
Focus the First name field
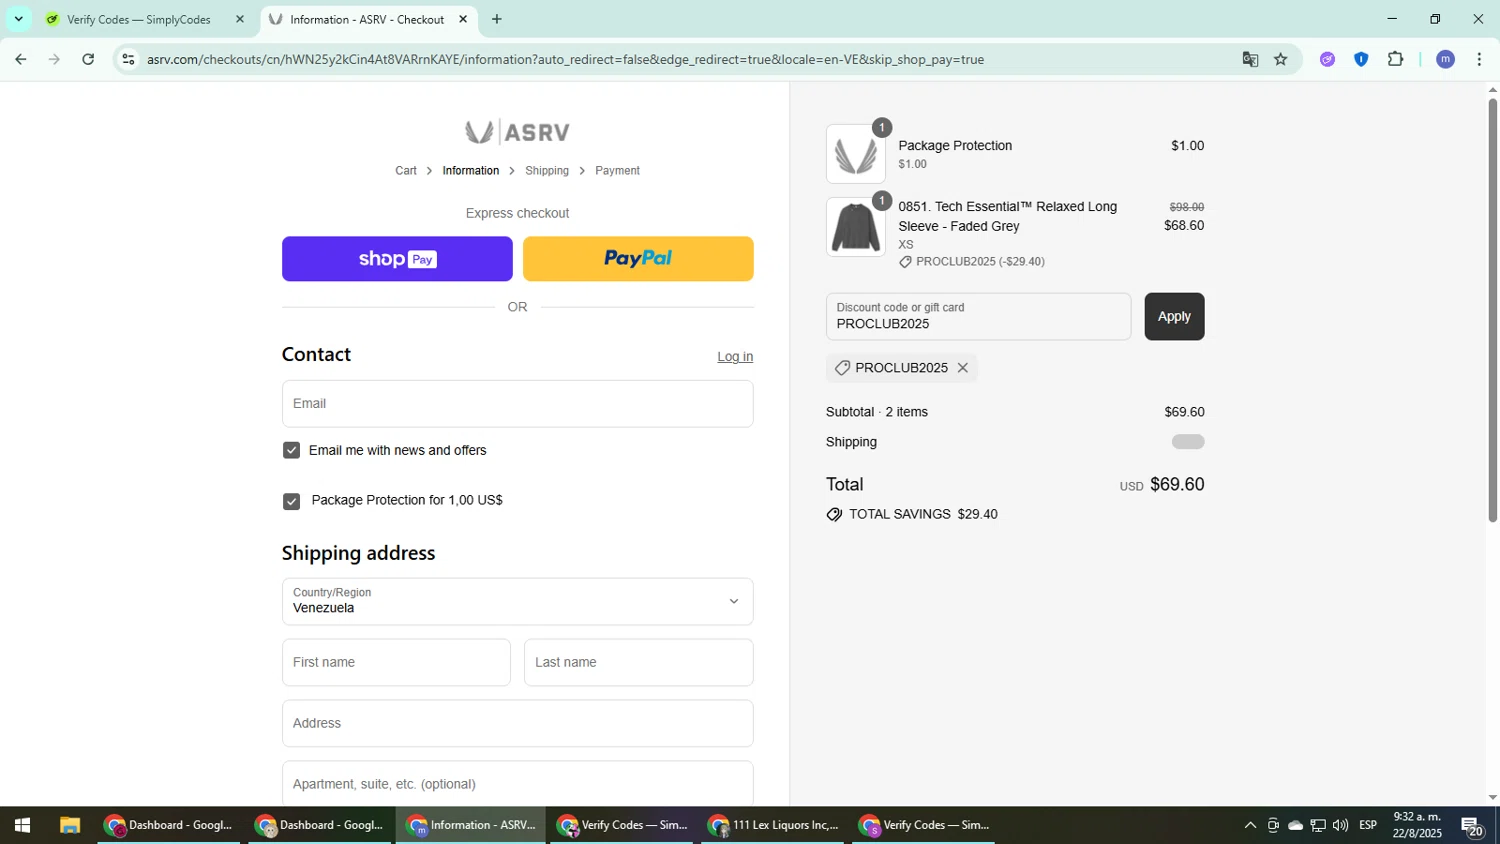pos(396,662)
